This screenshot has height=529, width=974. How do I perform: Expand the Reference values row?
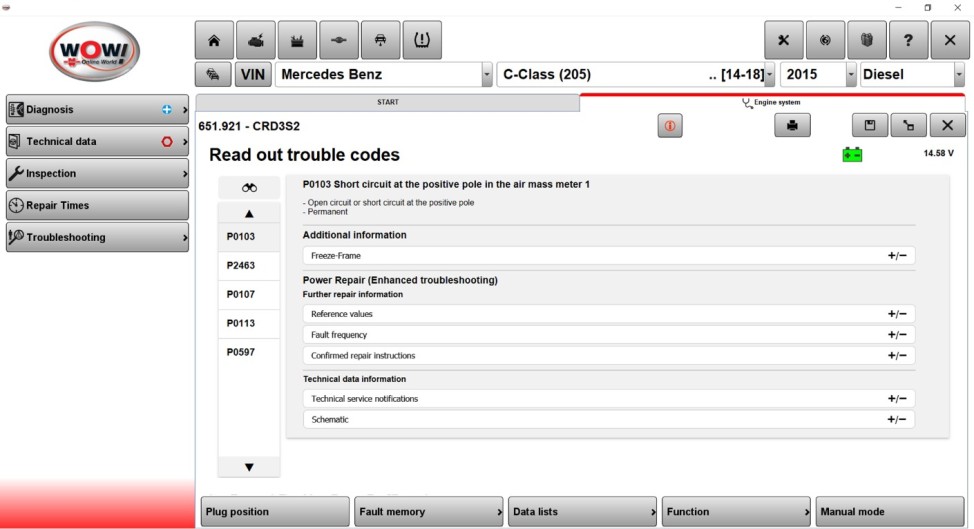609,314
